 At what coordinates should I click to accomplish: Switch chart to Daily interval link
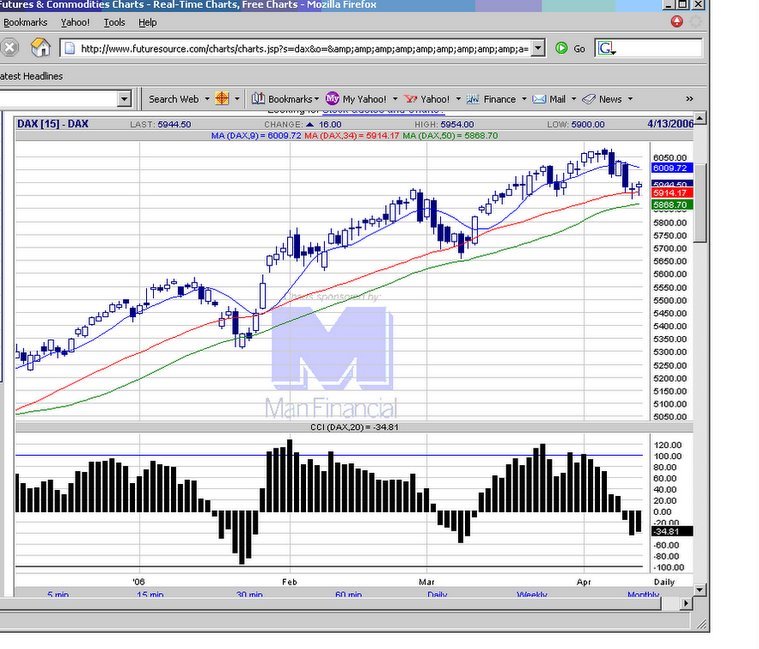(437, 594)
